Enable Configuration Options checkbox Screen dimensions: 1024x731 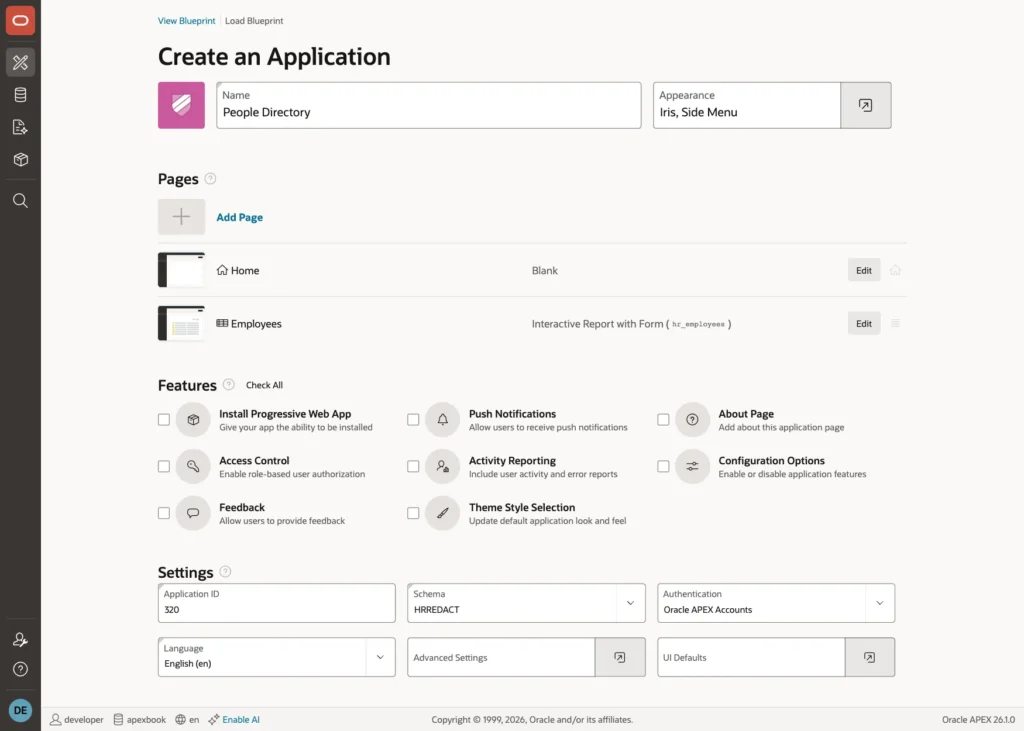click(663, 466)
